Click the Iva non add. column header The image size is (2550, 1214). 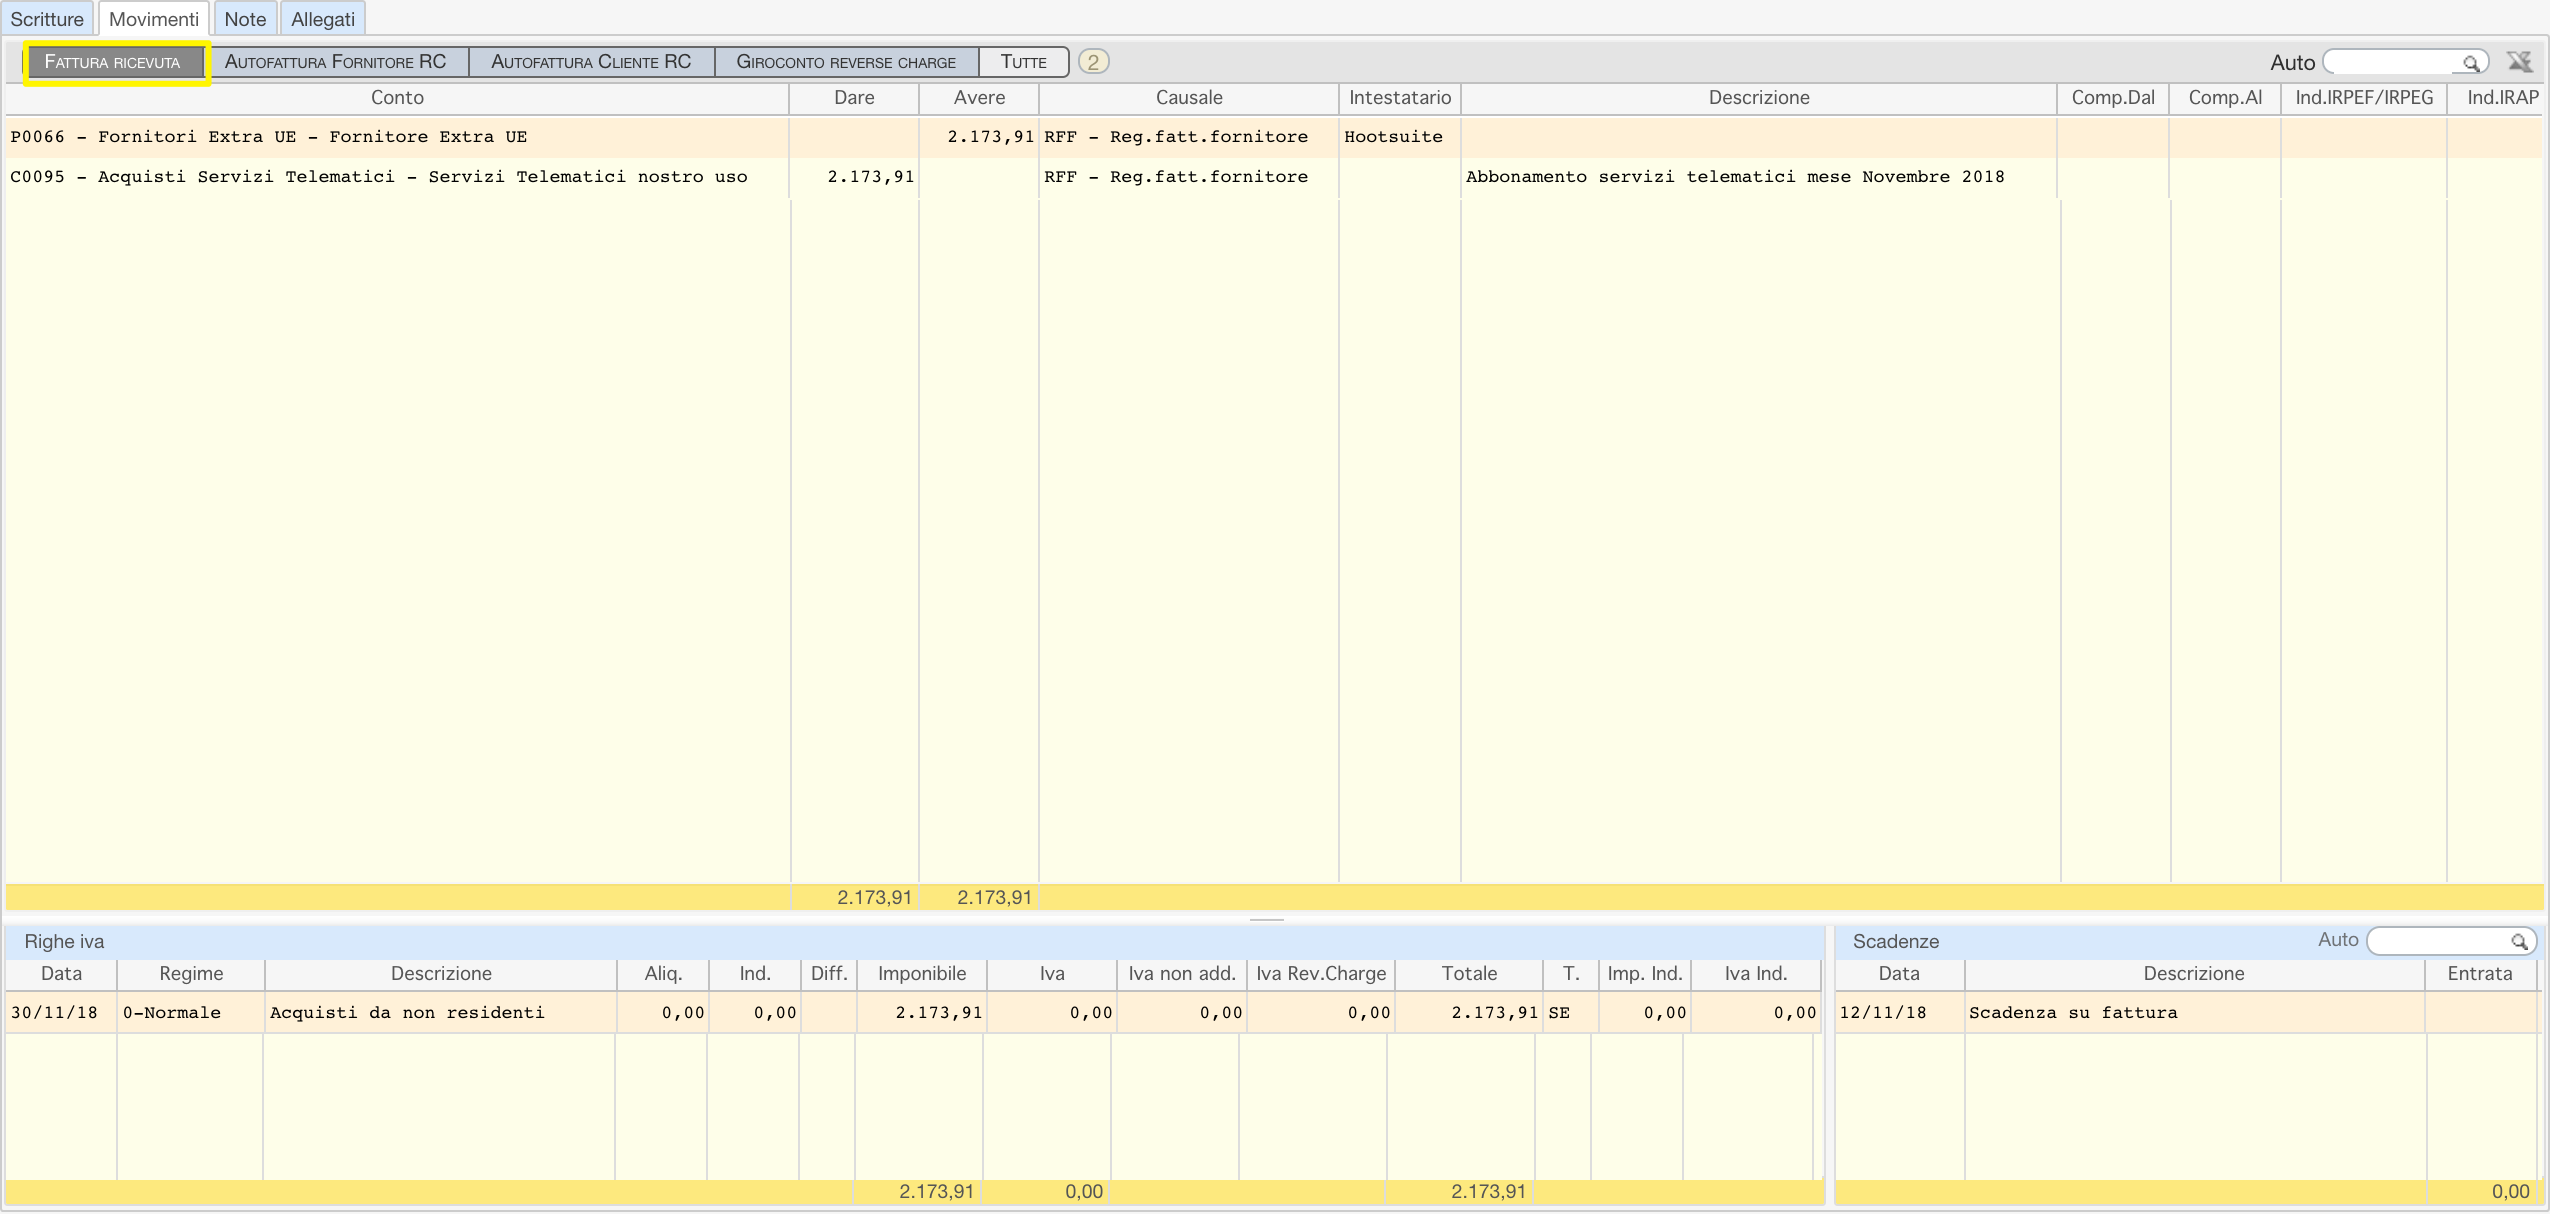(x=1182, y=974)
